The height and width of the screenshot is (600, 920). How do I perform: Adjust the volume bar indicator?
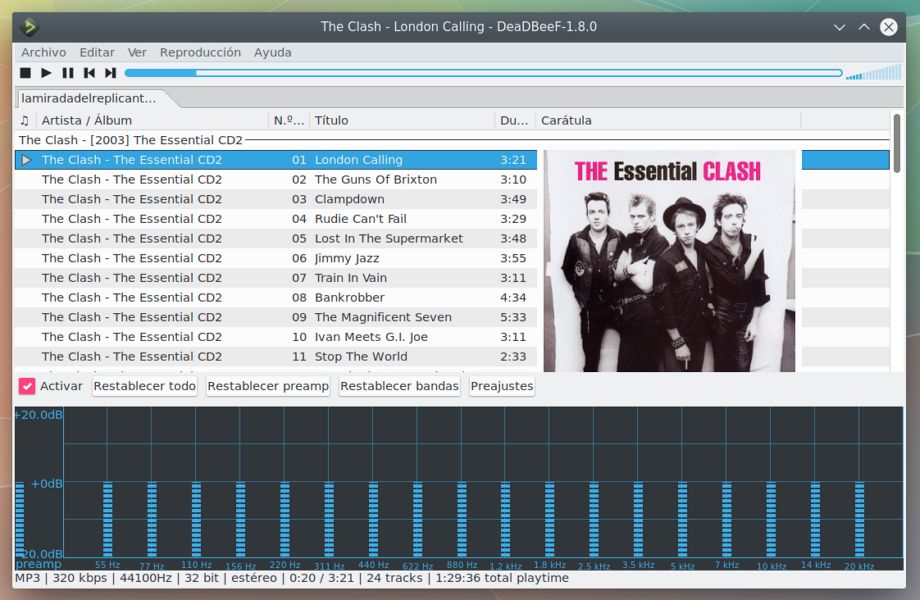click(x=873, y=73)
